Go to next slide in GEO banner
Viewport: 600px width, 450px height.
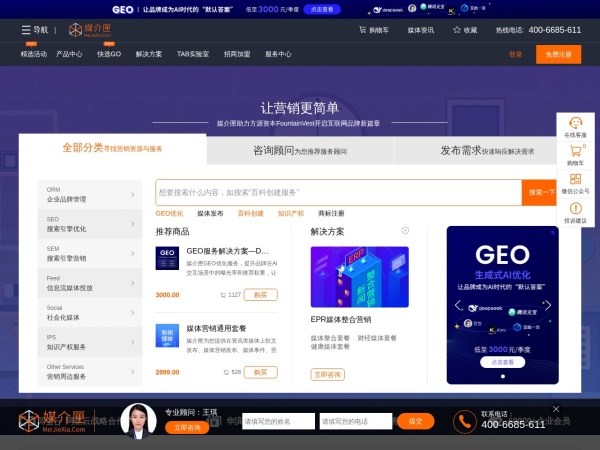(548, 305)
